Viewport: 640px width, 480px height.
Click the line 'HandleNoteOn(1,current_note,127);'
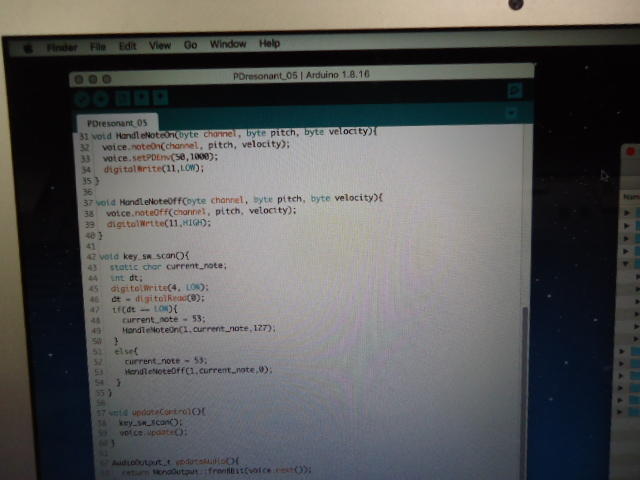click(199, 329)
